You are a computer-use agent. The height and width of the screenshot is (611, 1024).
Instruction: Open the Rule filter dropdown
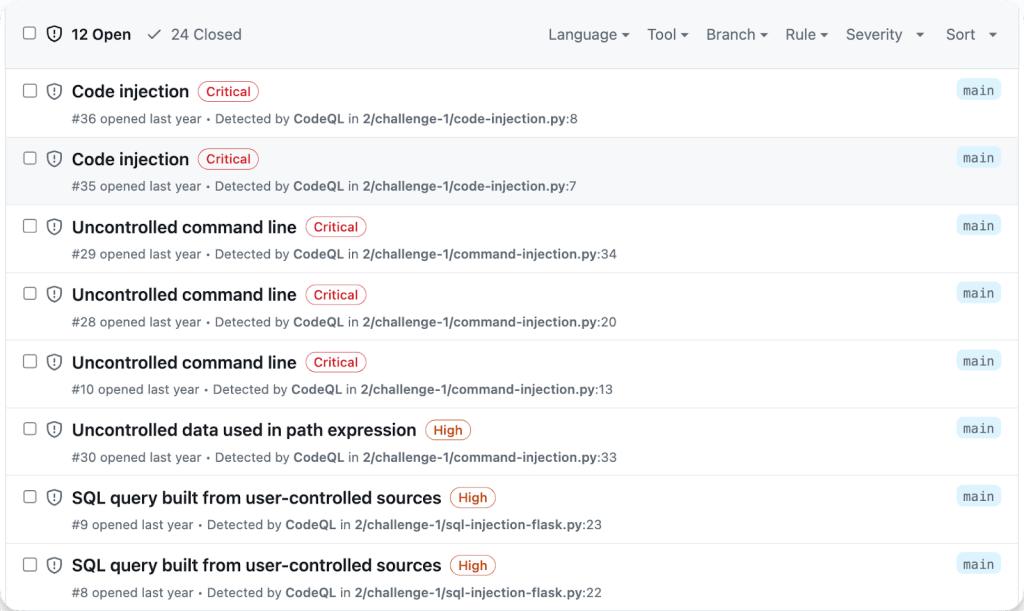[x=806, y=34]
